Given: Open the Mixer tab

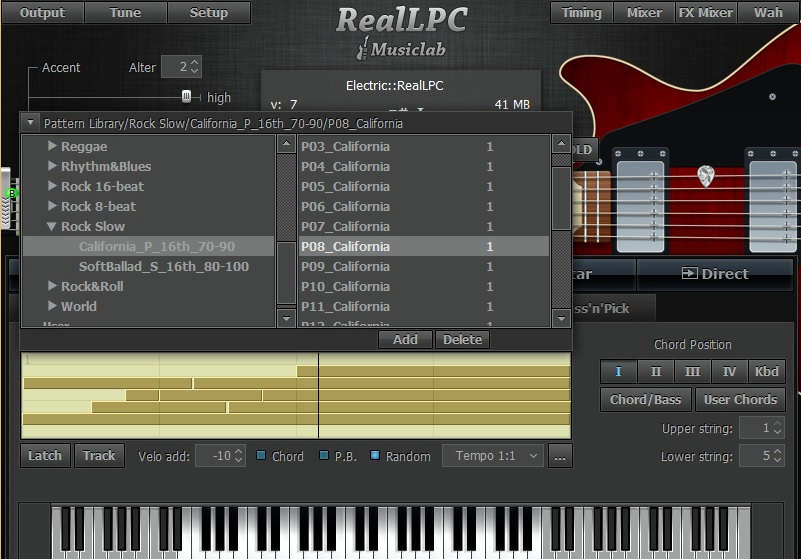Looking at the screenshot, I should coord(643,13).
